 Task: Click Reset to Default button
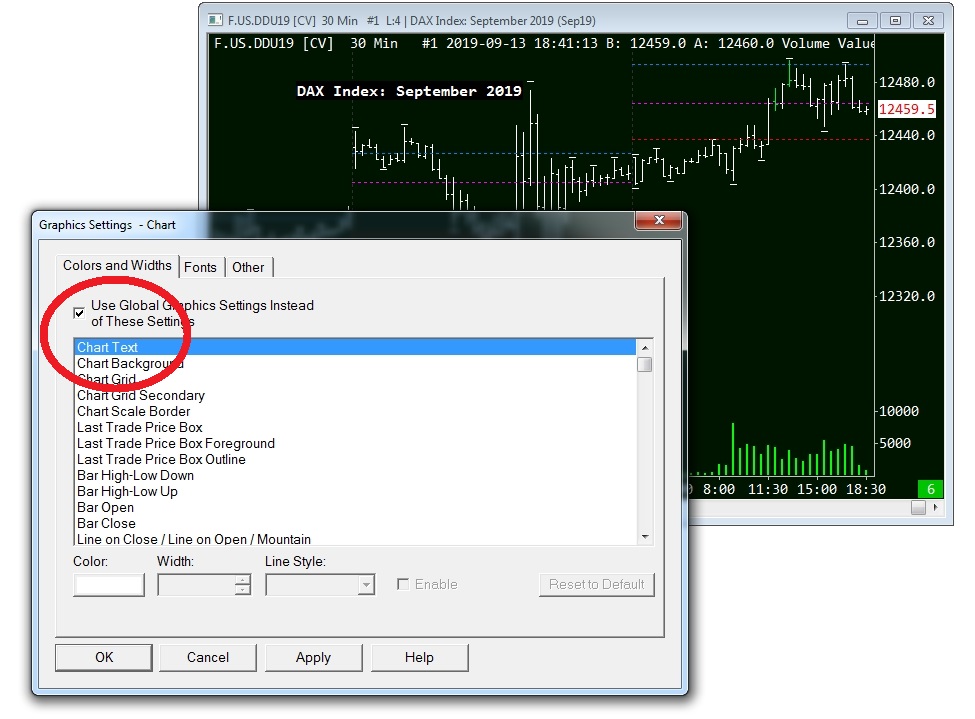pos(596,585)
